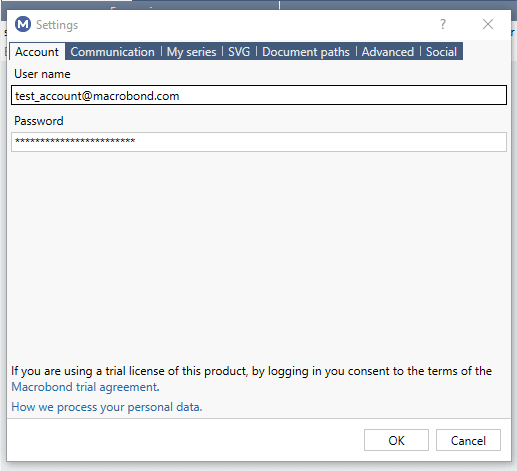Confirm settings with the OK button

pyautogui.click(x=396, y=440)
